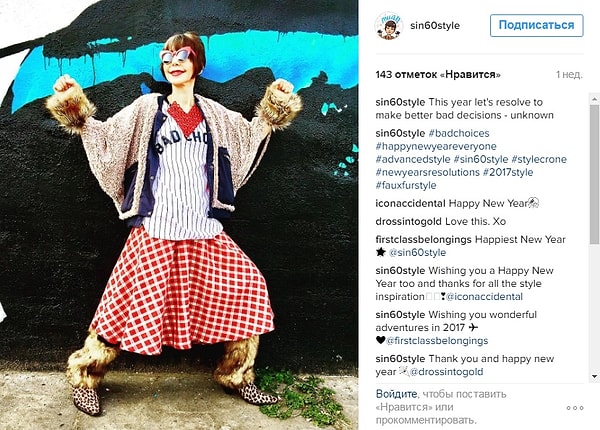Image resolution: width=600 pixels, height=430 pixels.
Task: Click the scrollbar up arrow in comments
Action: (594, 98)
